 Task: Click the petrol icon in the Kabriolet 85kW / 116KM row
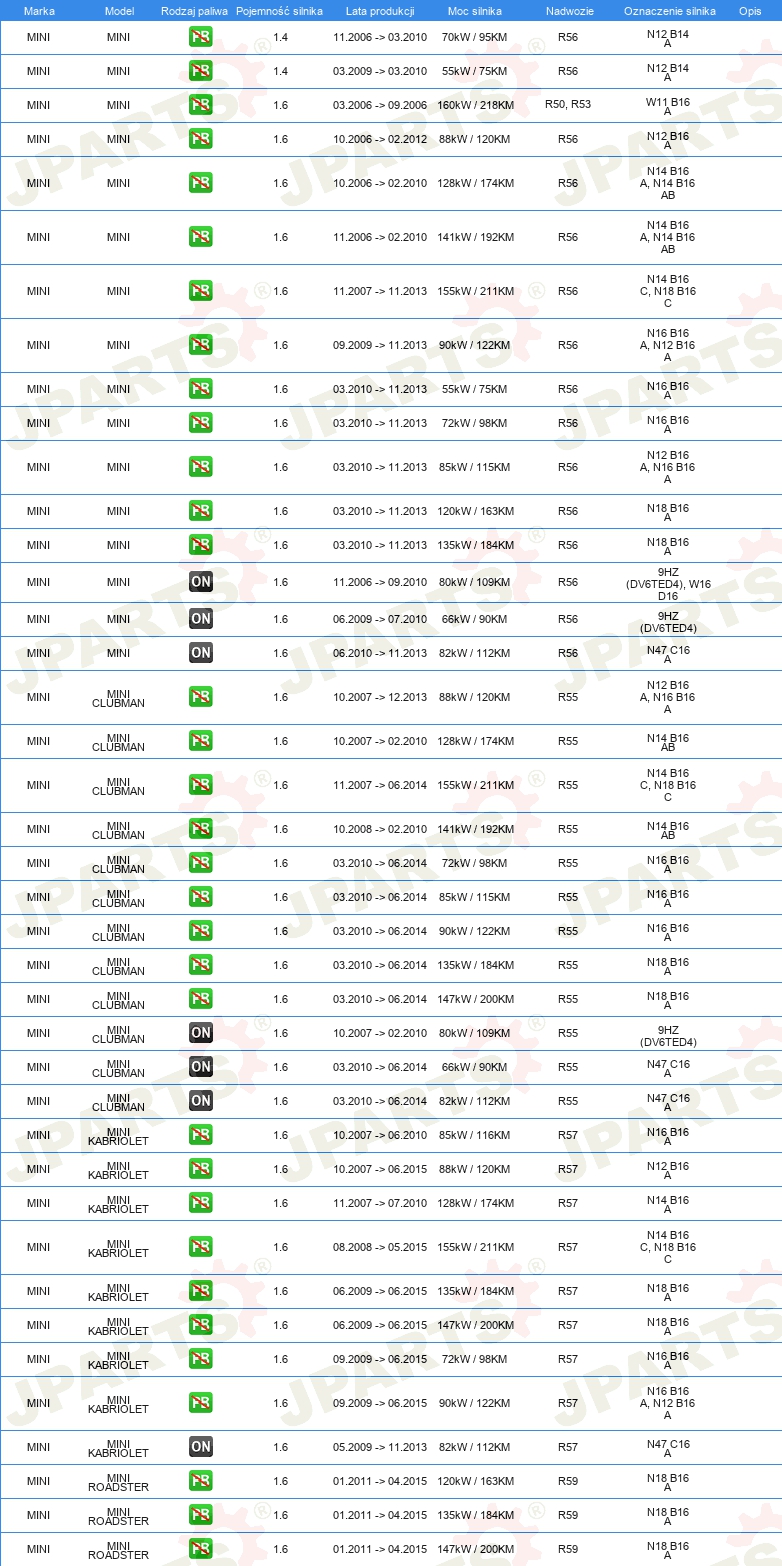200,1135
